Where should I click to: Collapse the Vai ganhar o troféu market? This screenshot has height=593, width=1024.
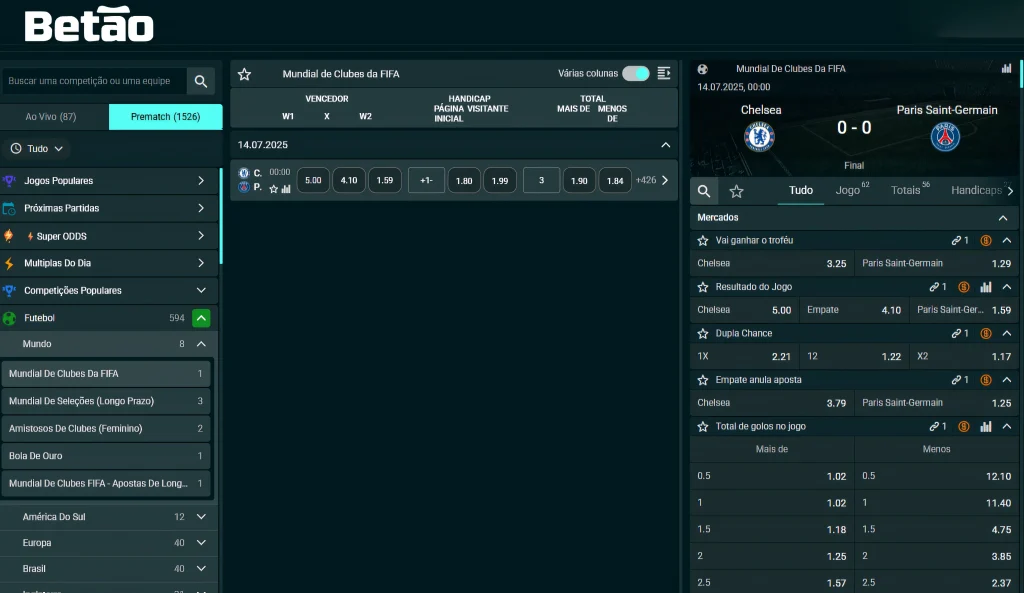pyautogui.click(x=1007, y=240)
